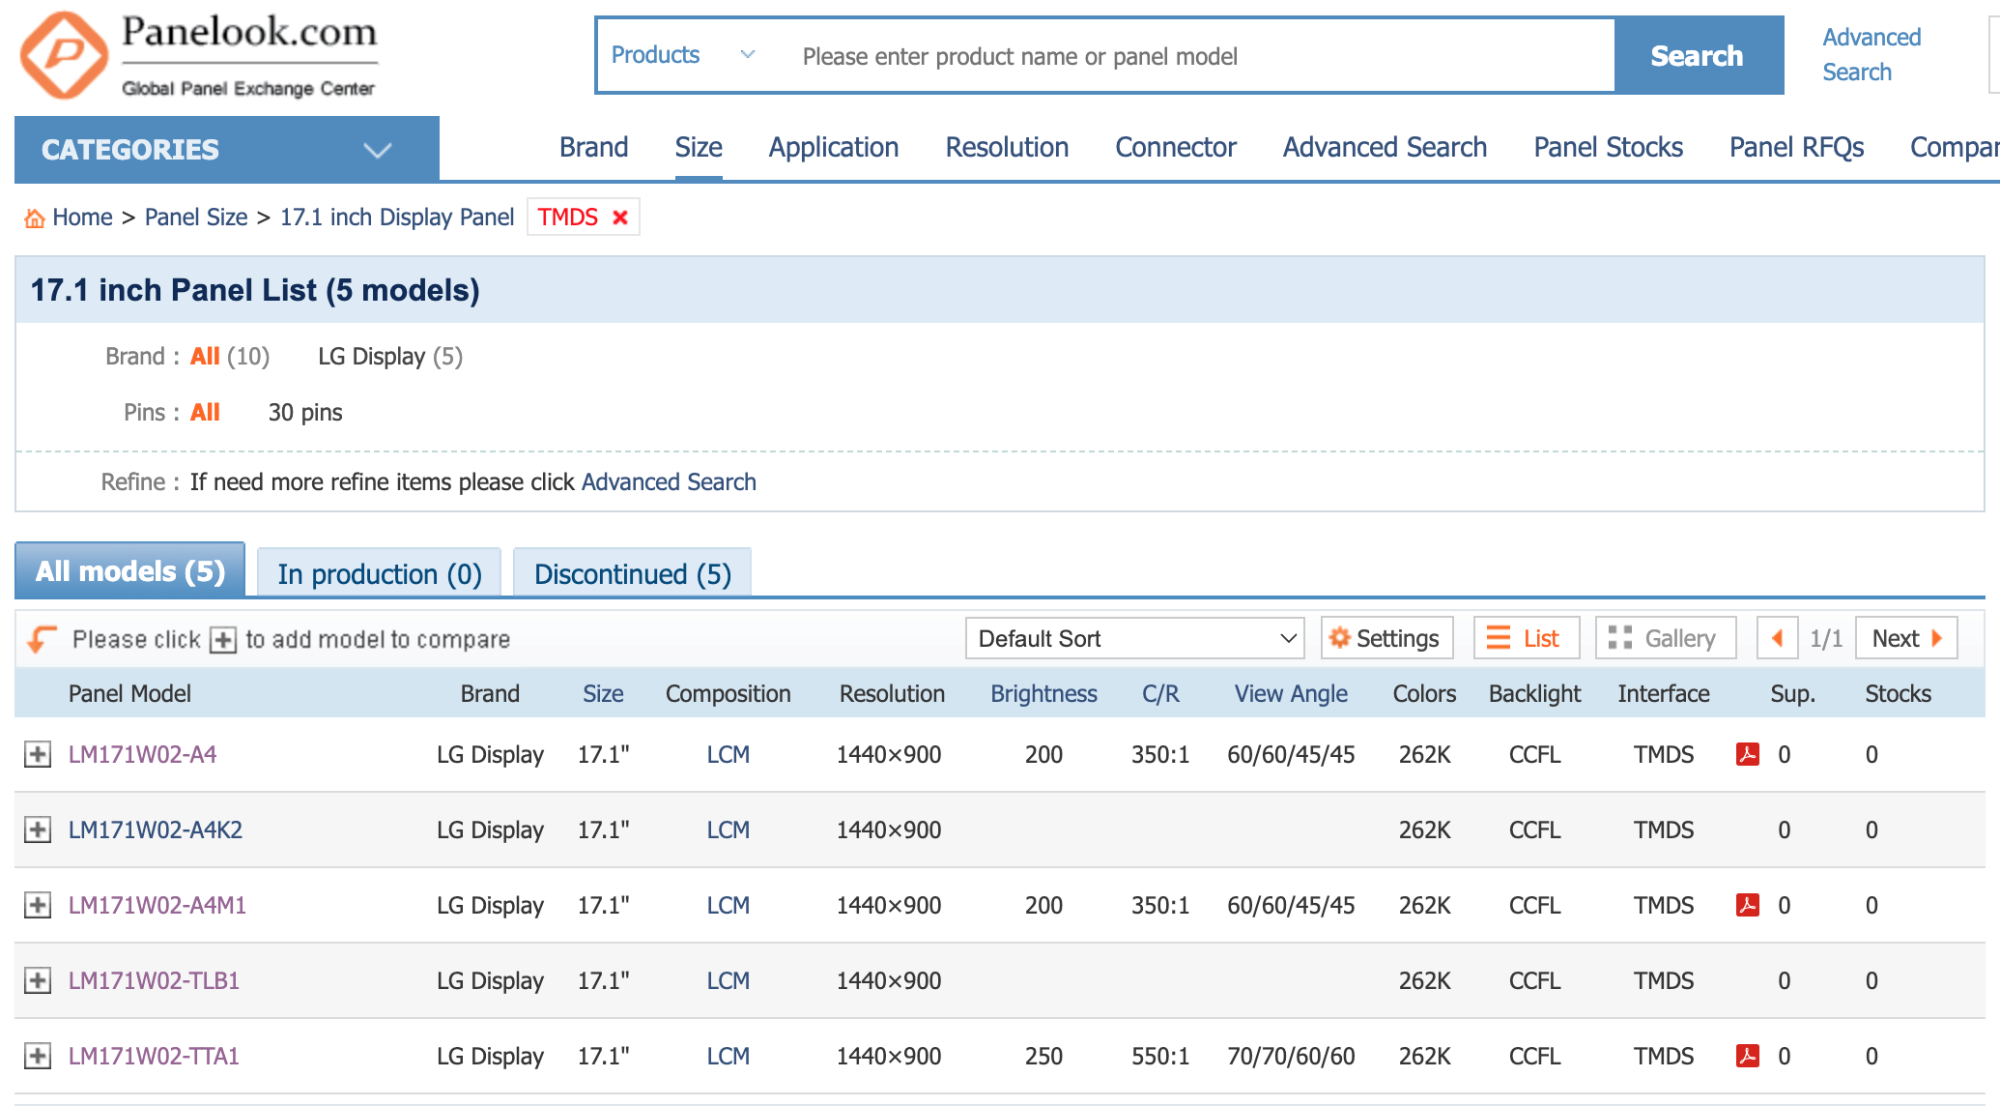Viewport: 2000px width, 1106px height.
Task: Select All brand filter
Action: [205, 356]
